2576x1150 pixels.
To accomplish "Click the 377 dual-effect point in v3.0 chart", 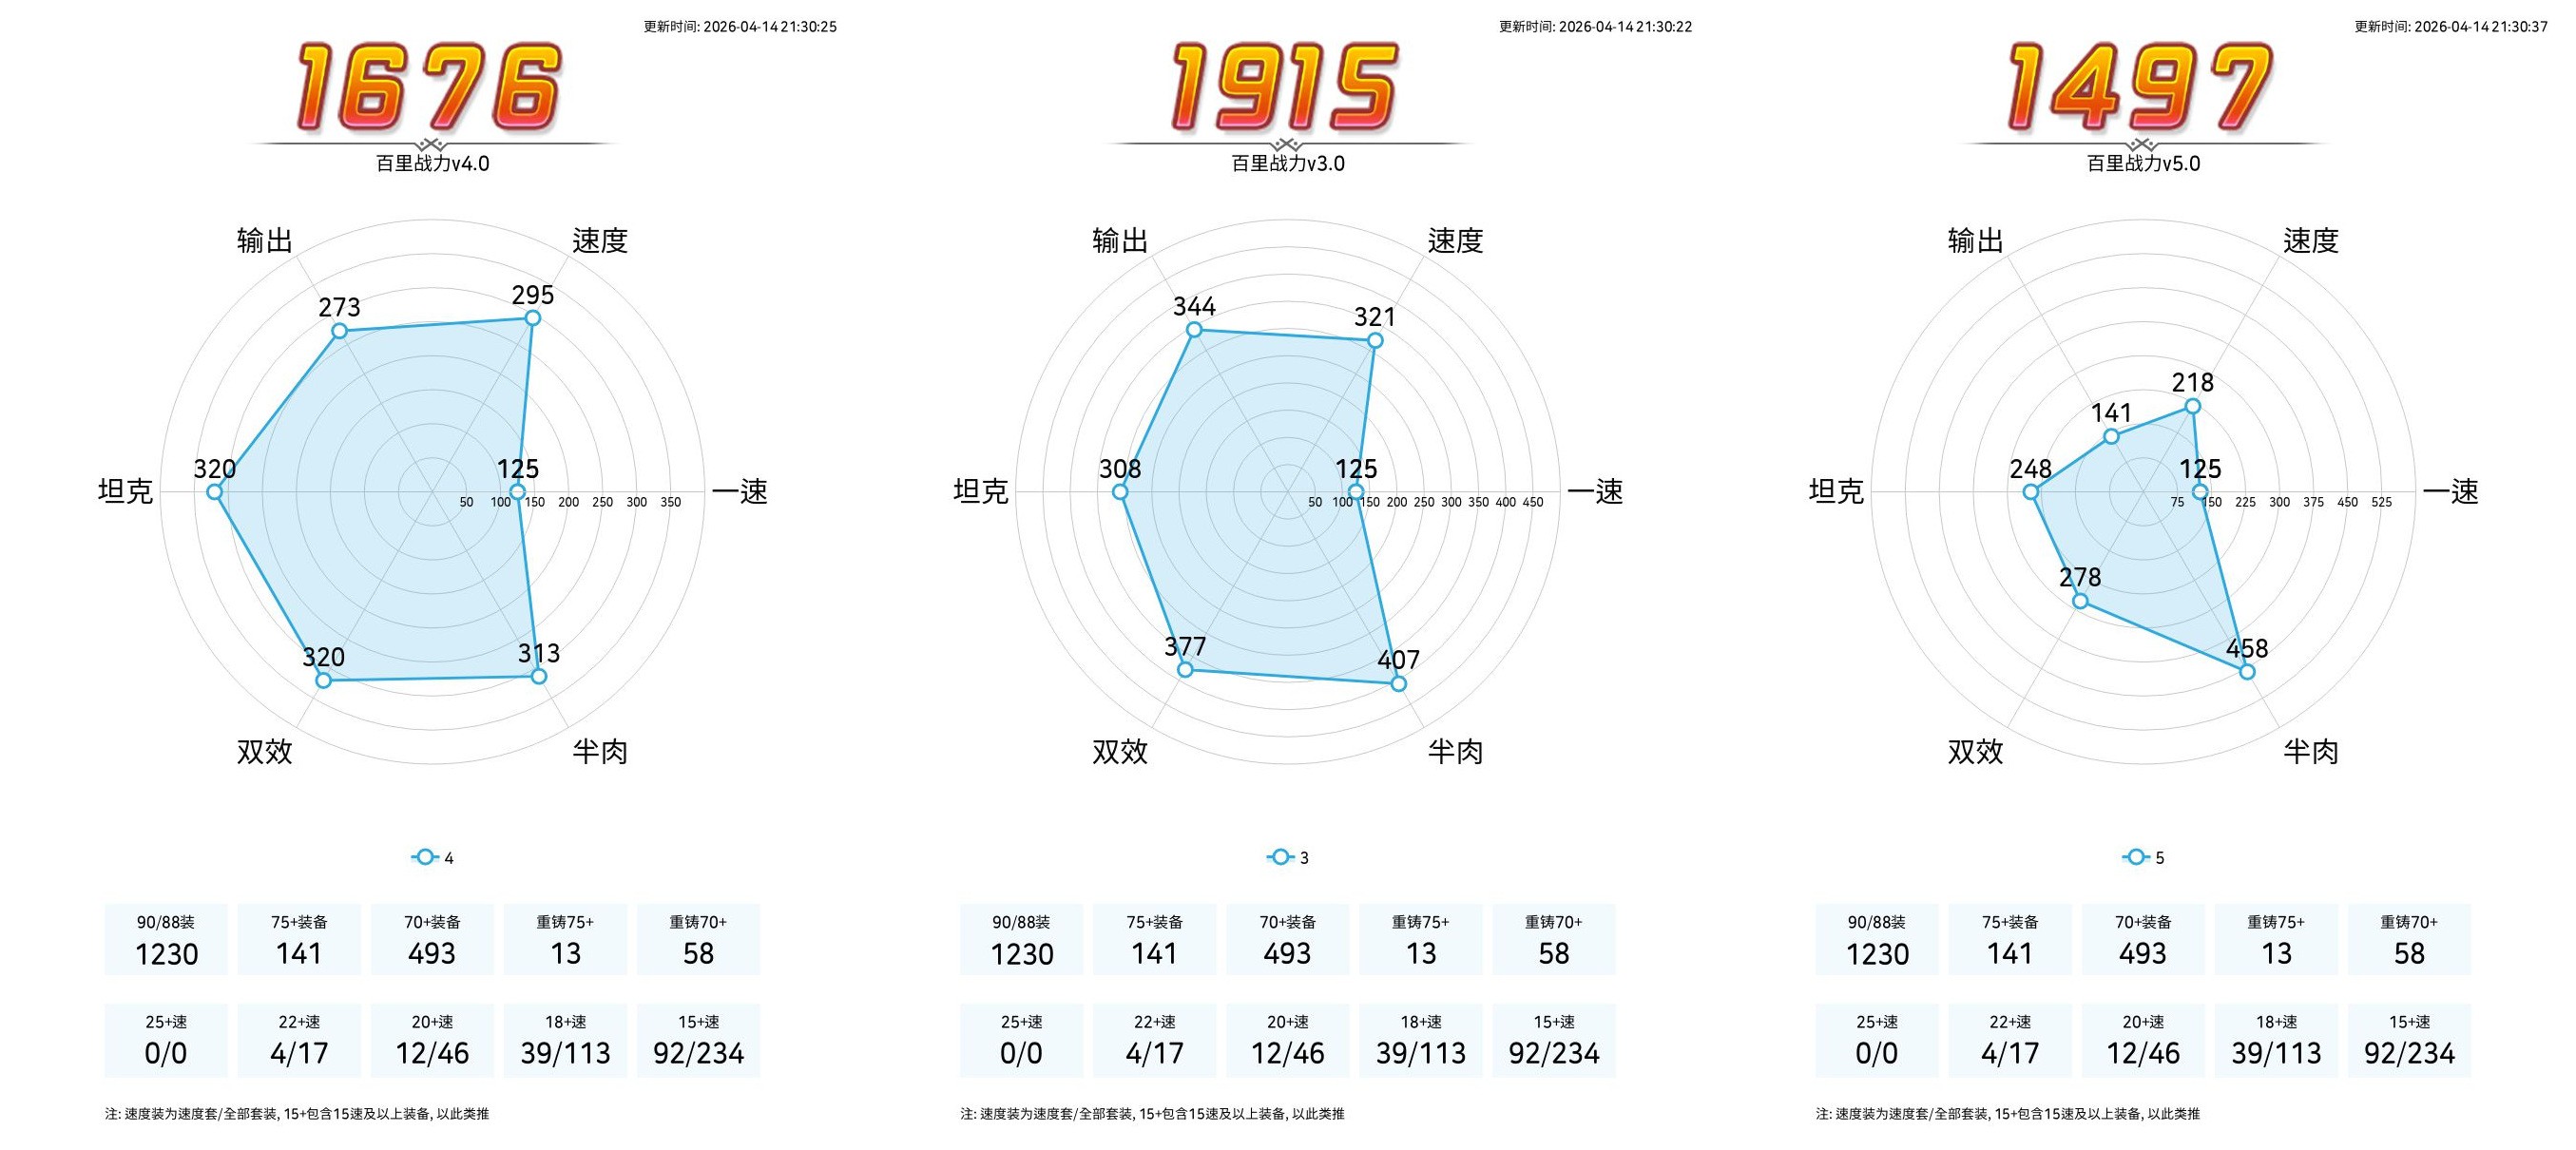I will click(x=1185, y=670).
